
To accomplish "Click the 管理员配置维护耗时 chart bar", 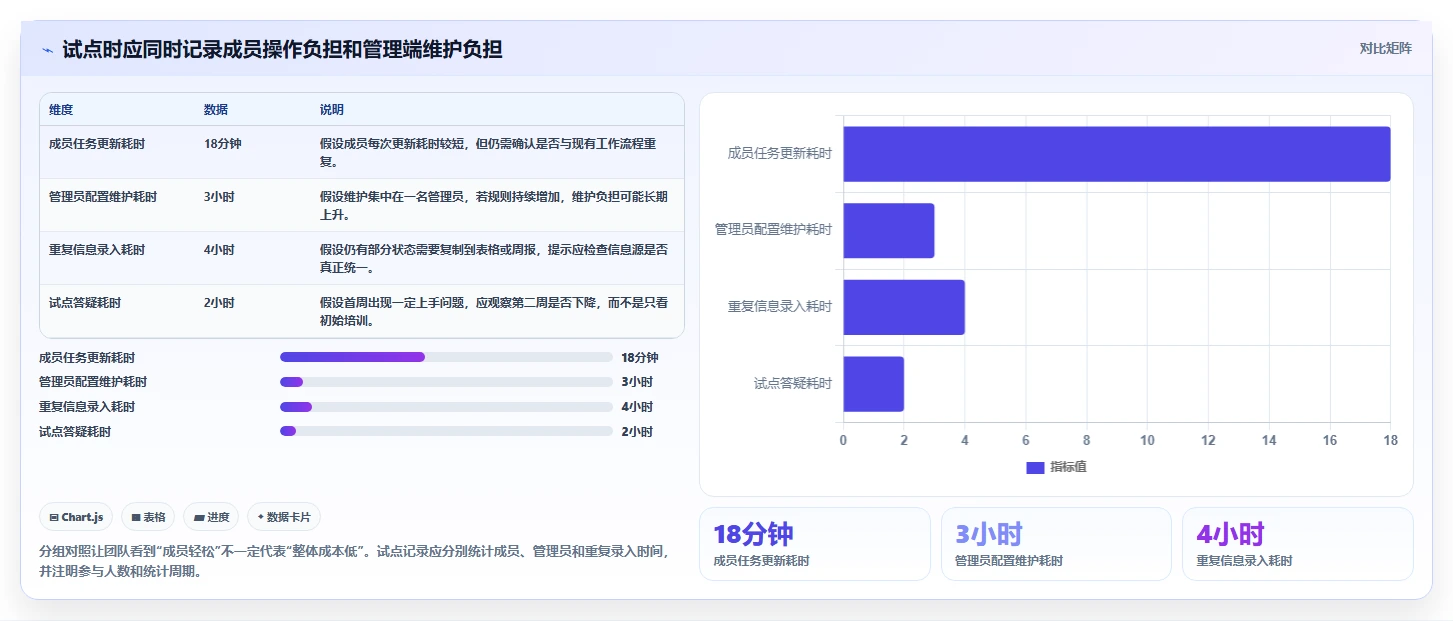I will (888, 231).
